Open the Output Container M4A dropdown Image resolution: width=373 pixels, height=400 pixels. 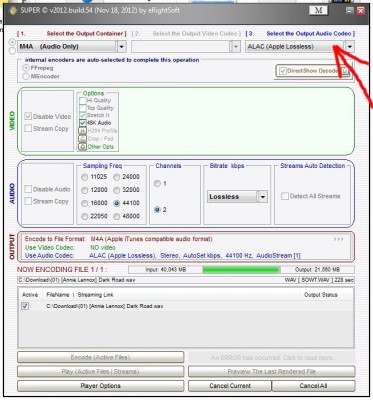click(x=121, y=47)
